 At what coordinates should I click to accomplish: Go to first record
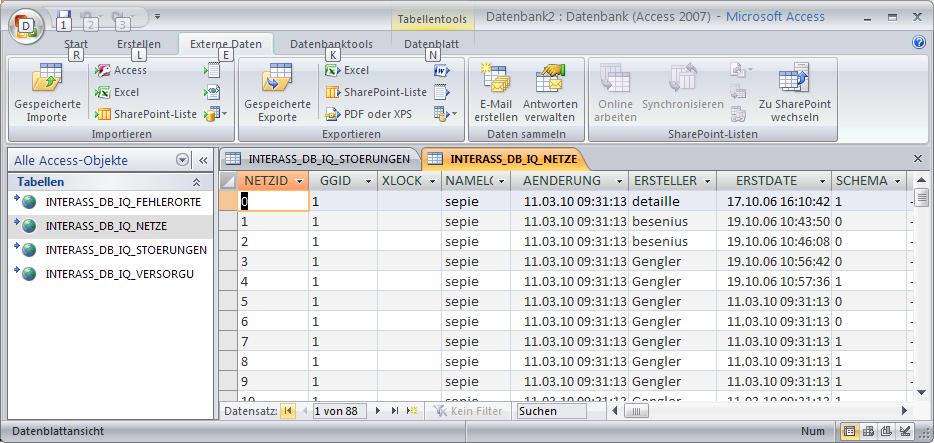coord(288,411)
